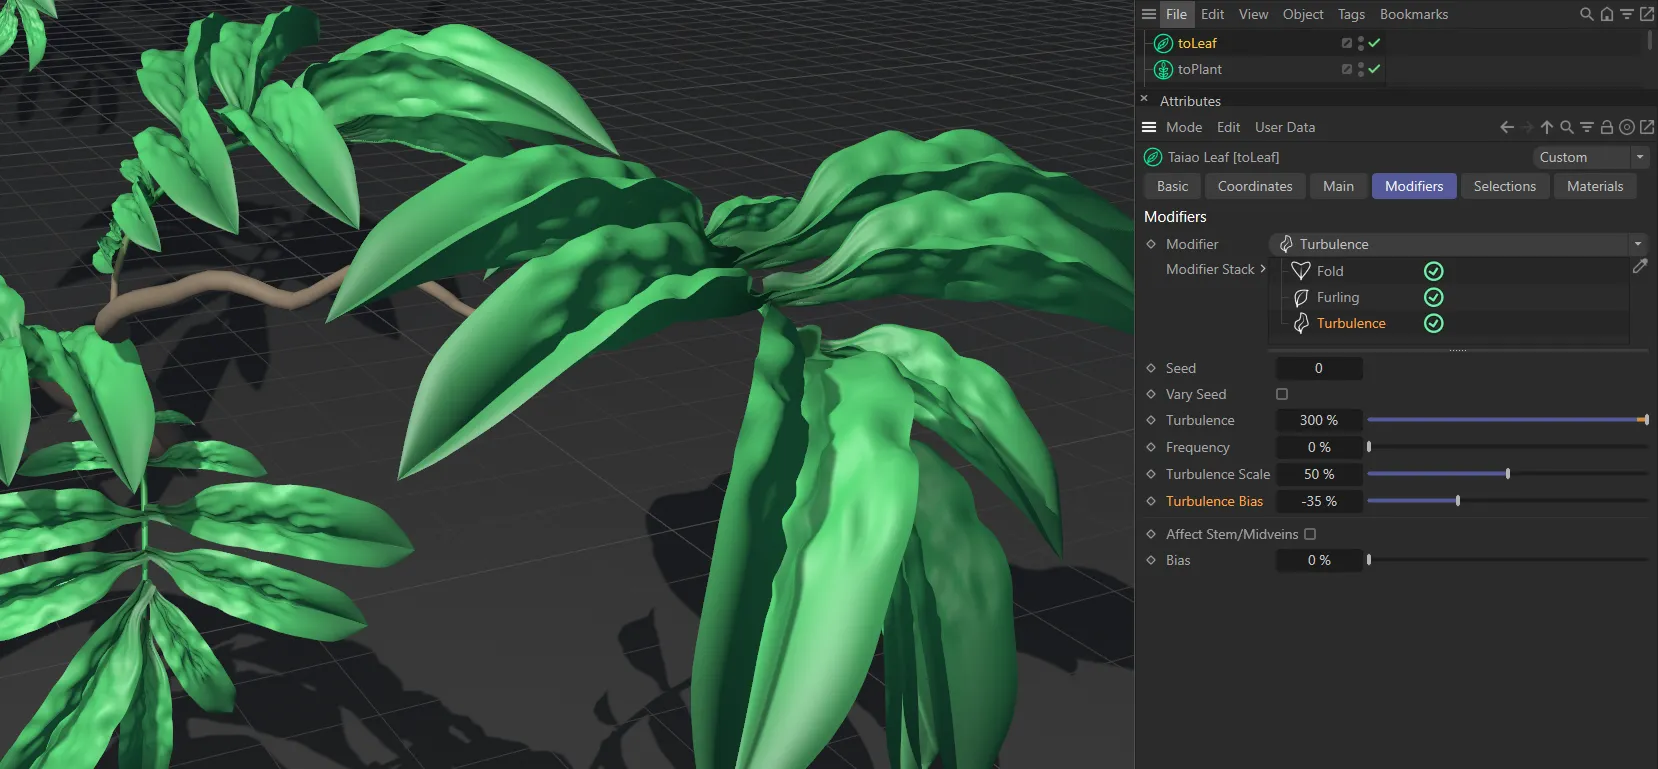Click the Seed value field
Viewport: 1658px width, 769px height.
1319,368
